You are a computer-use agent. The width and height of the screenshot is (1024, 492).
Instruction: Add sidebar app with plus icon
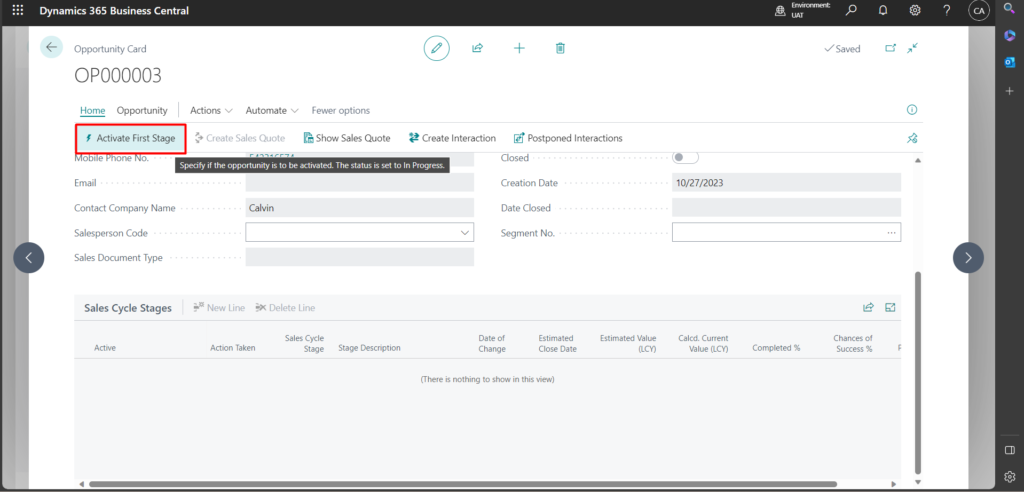pos(1009,91)
